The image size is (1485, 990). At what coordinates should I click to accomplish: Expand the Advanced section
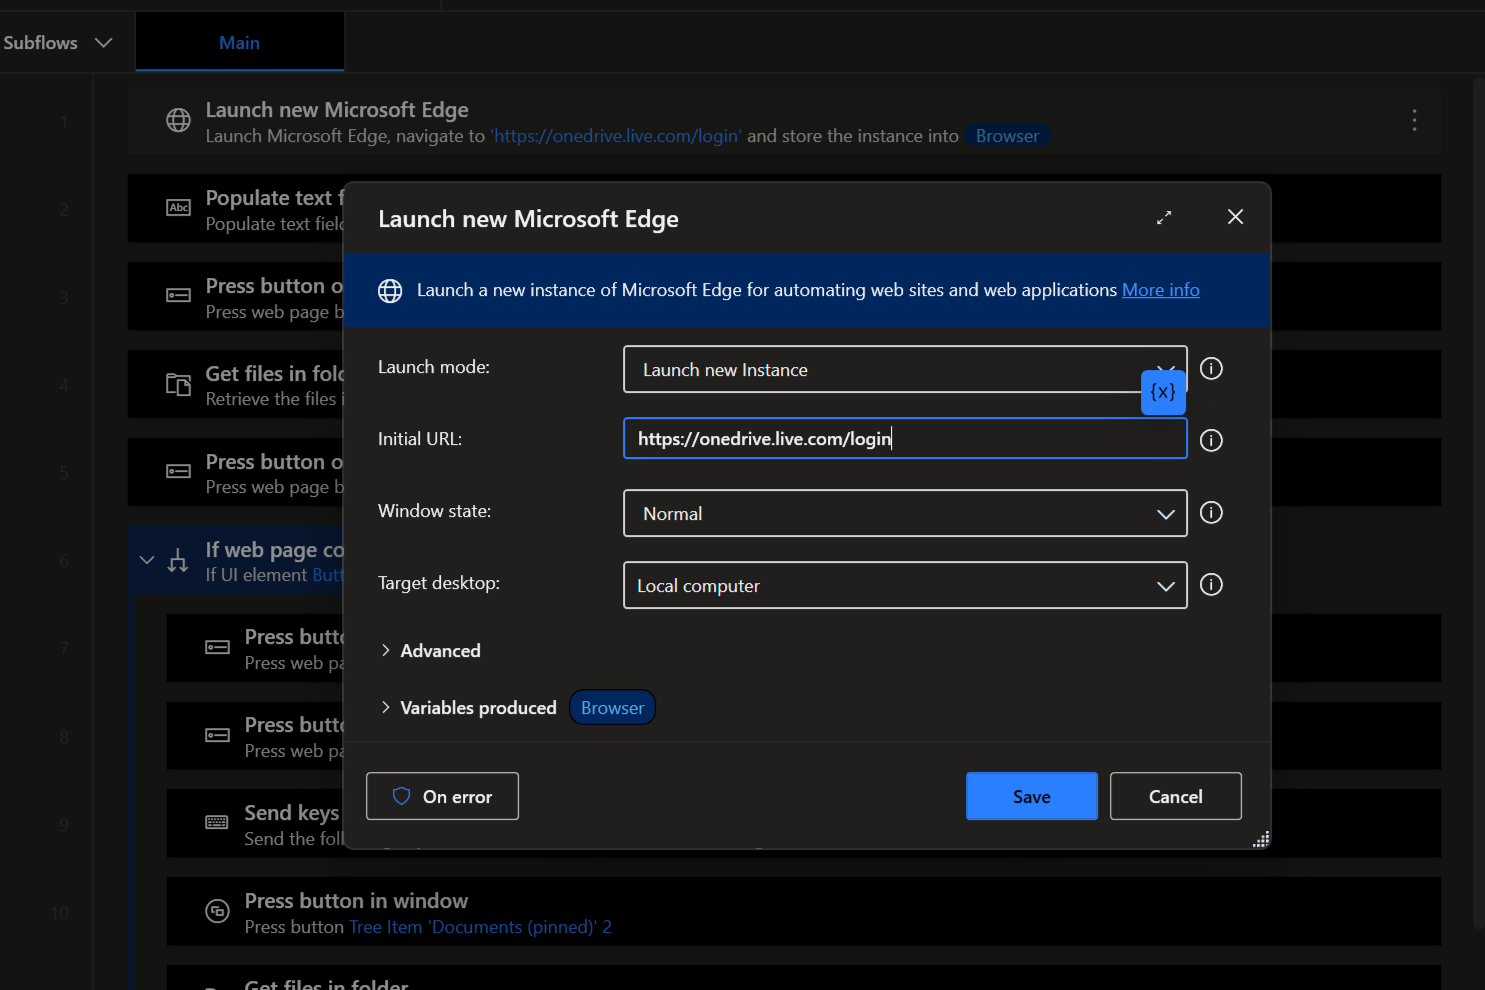pyautogui.click(x=430, y=651)
